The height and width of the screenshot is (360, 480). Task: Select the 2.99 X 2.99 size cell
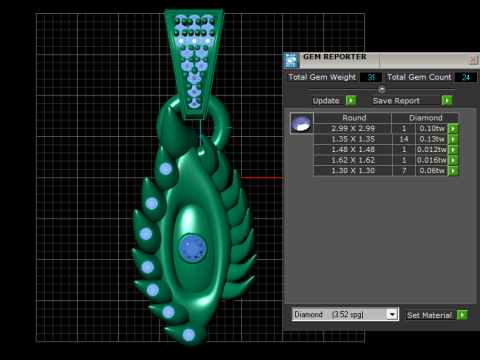(353, 129)
